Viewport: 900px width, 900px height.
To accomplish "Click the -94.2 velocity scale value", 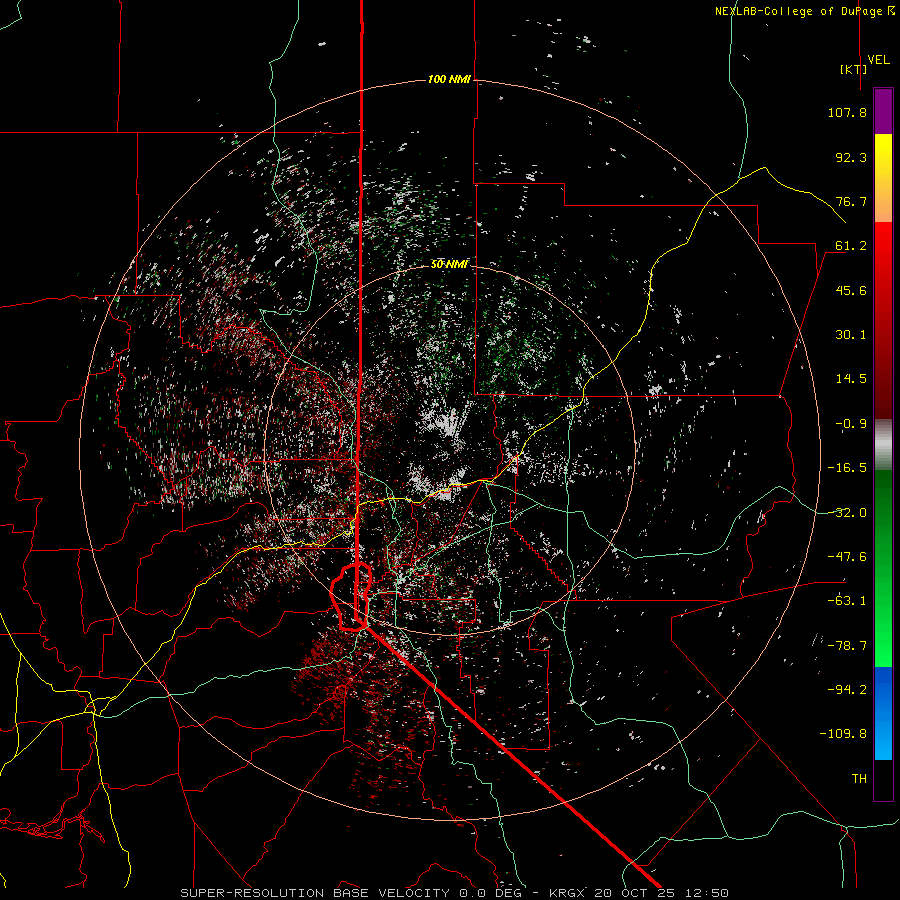I will (x=847, y=690).
